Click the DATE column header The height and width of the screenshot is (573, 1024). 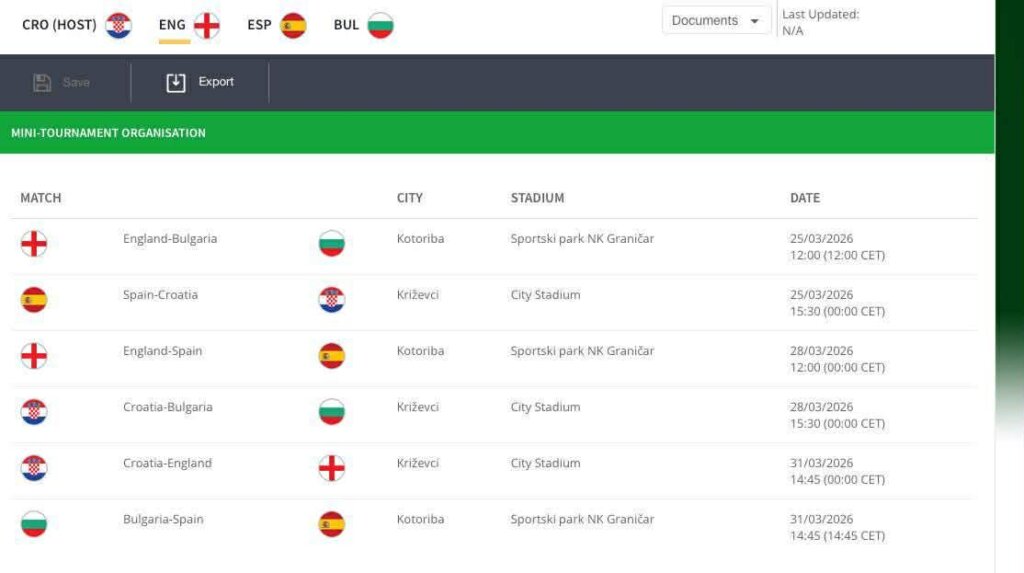click(805, 198)
